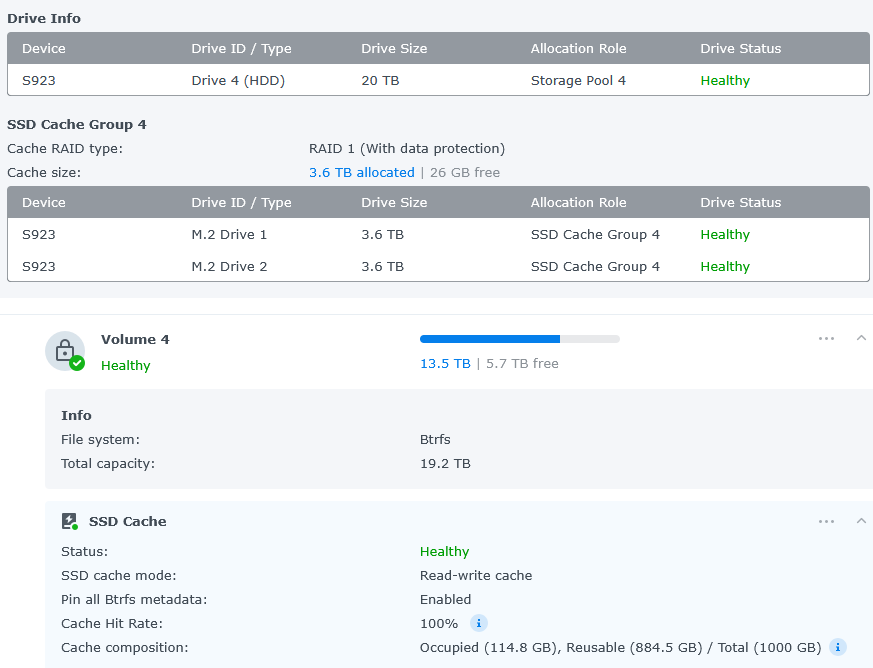Click the Volume 4 usage progress bar

point(519,339)
